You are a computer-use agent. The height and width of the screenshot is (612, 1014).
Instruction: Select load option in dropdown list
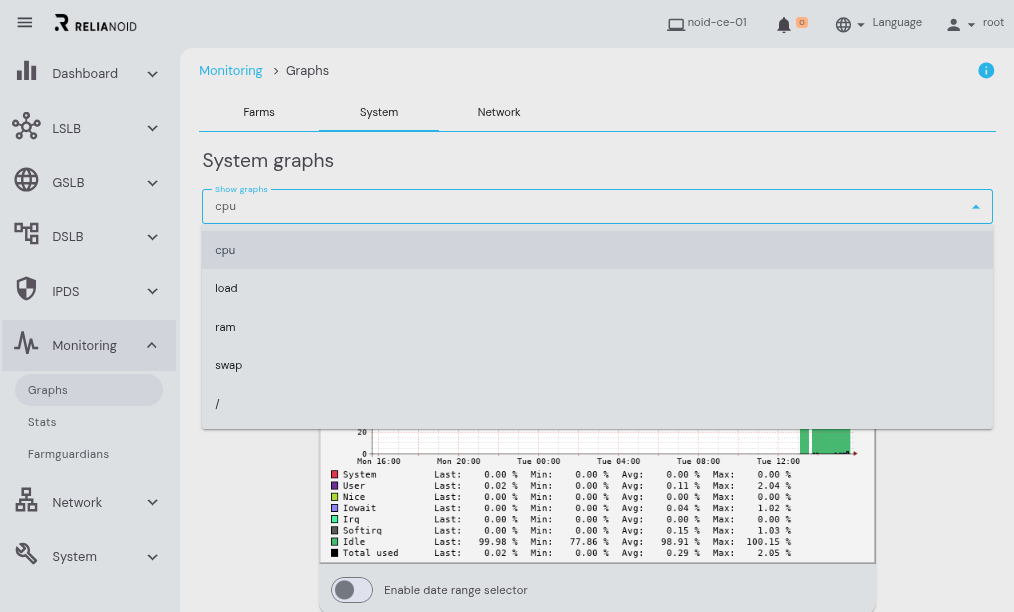click(x=597, y=288)
